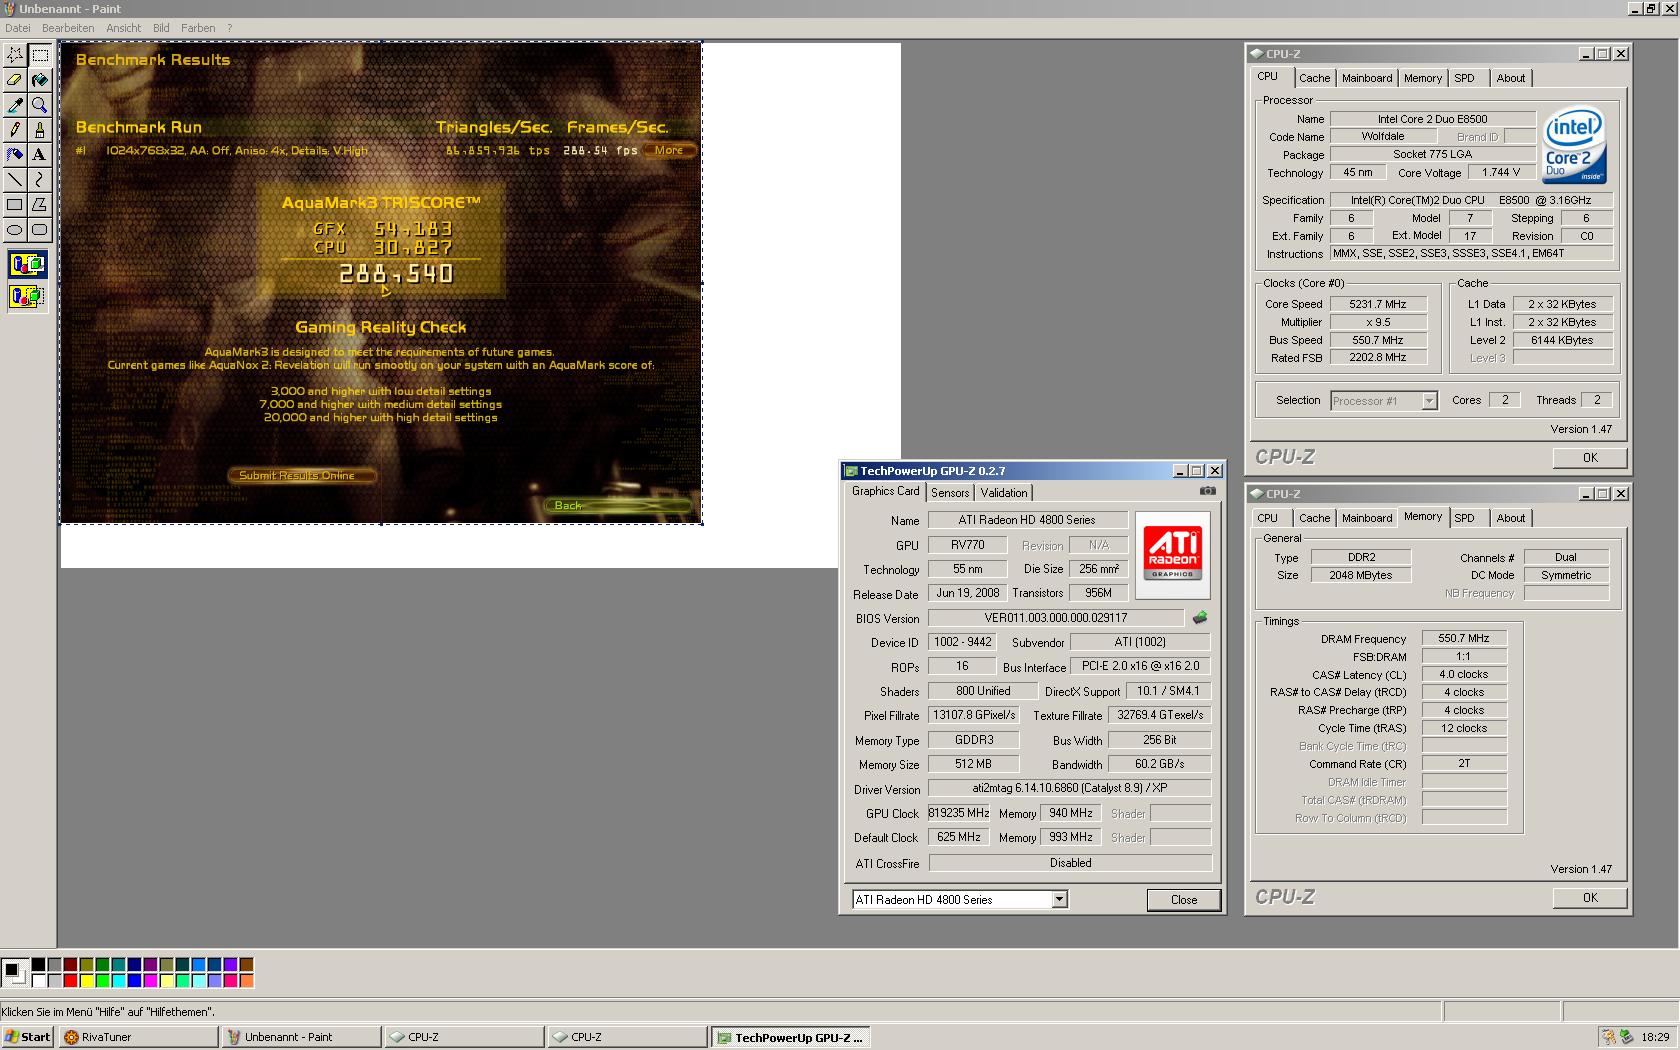Click first CPU-Z taskbar button

pyautogui.click(x=464, y=1037)
